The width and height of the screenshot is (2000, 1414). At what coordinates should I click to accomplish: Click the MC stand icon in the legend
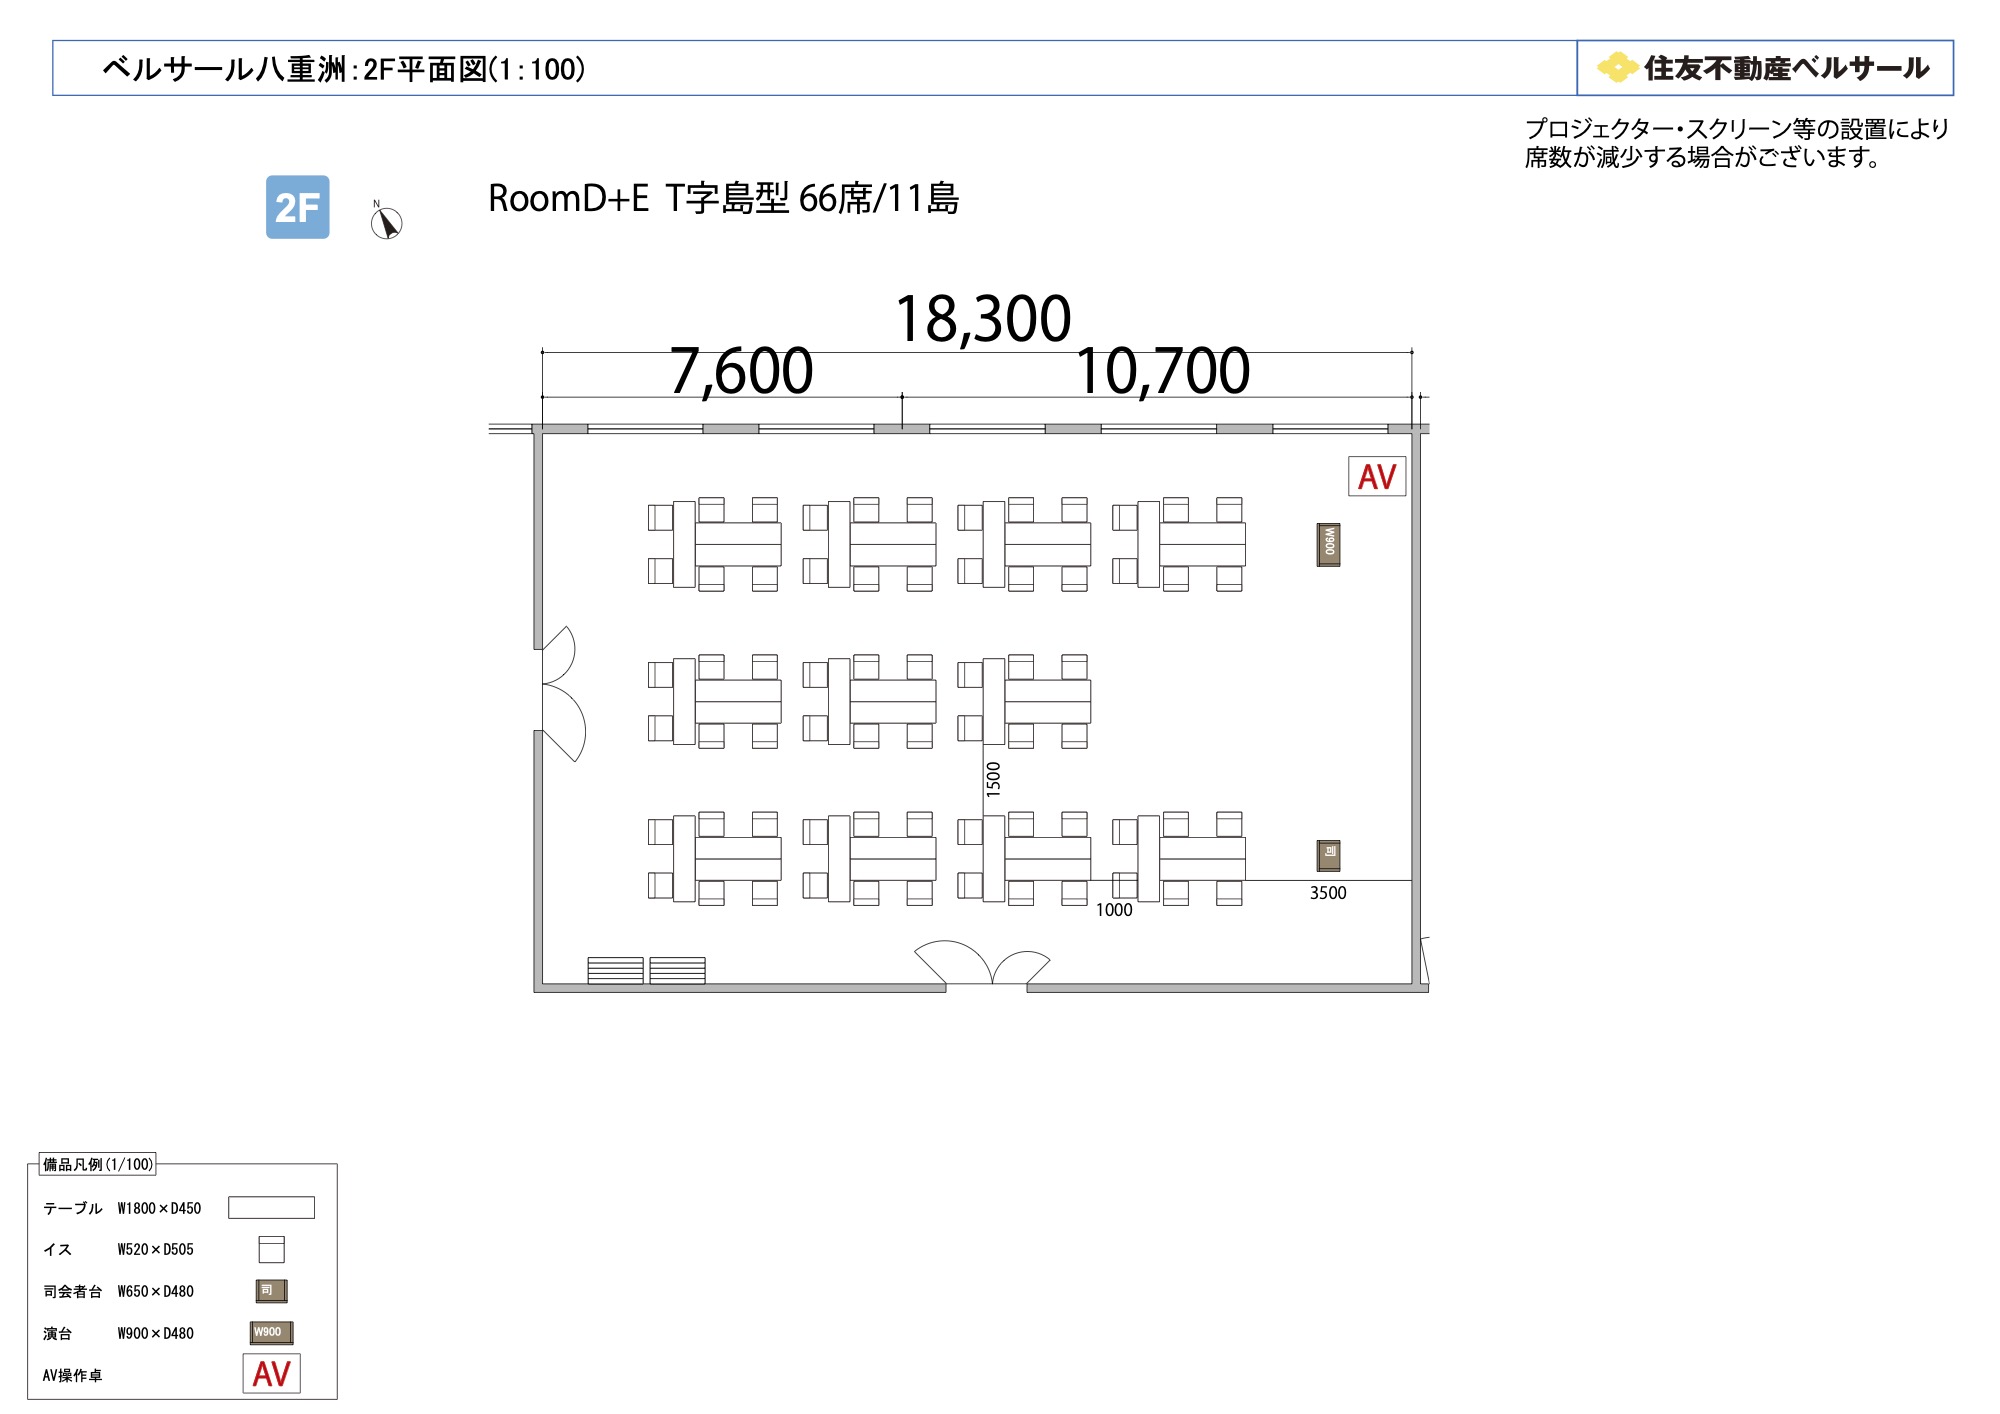271,1290
